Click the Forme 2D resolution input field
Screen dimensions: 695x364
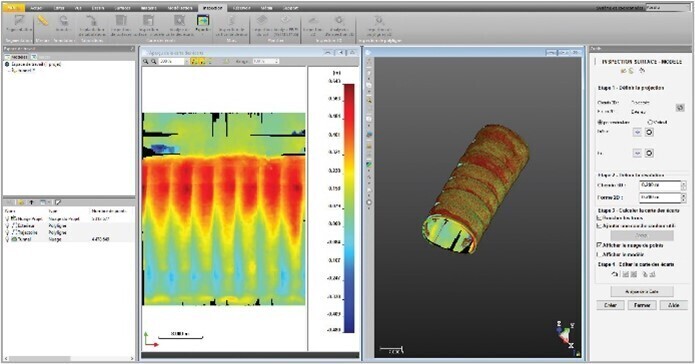660,197
